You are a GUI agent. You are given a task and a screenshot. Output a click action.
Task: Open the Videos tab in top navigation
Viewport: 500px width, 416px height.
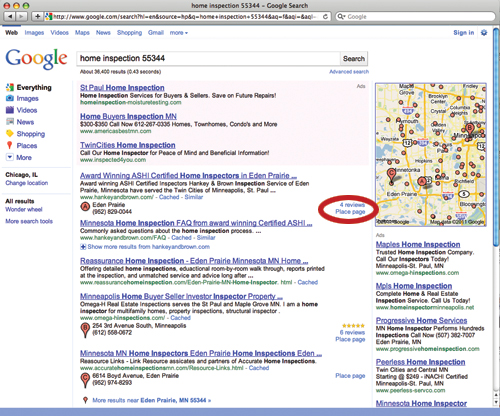[59, 33]
